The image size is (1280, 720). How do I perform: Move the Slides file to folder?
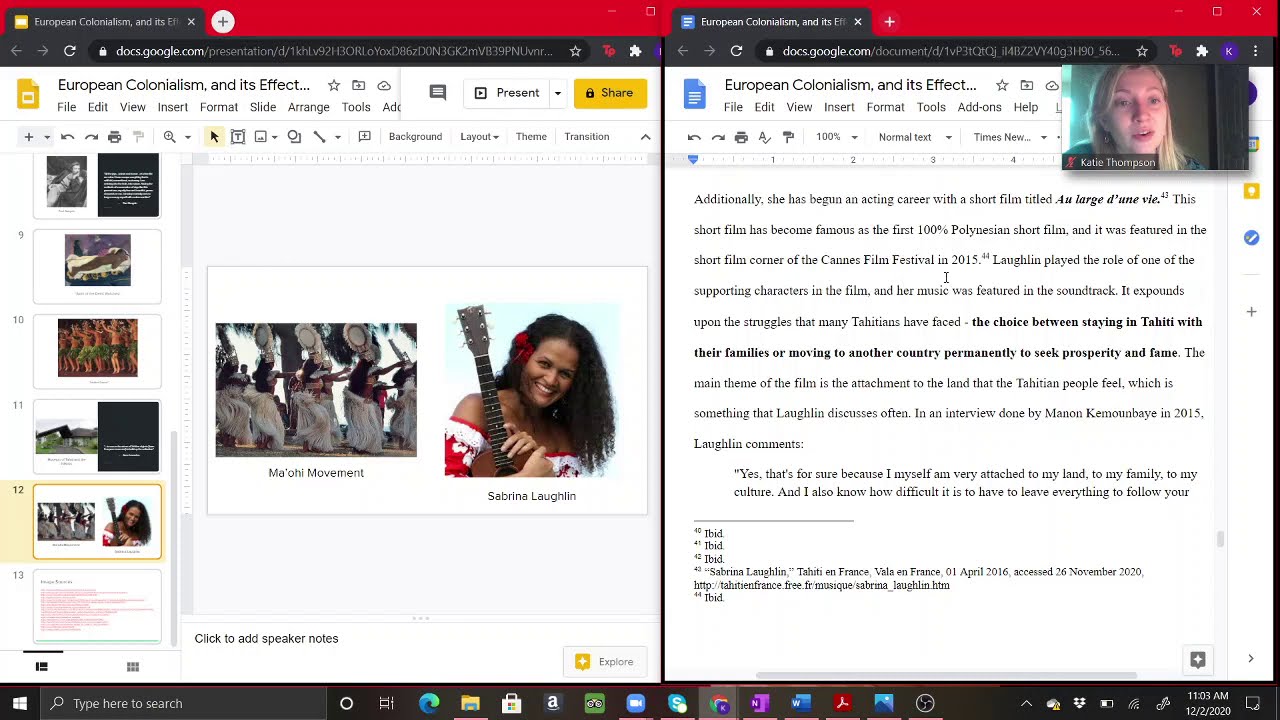359,85
